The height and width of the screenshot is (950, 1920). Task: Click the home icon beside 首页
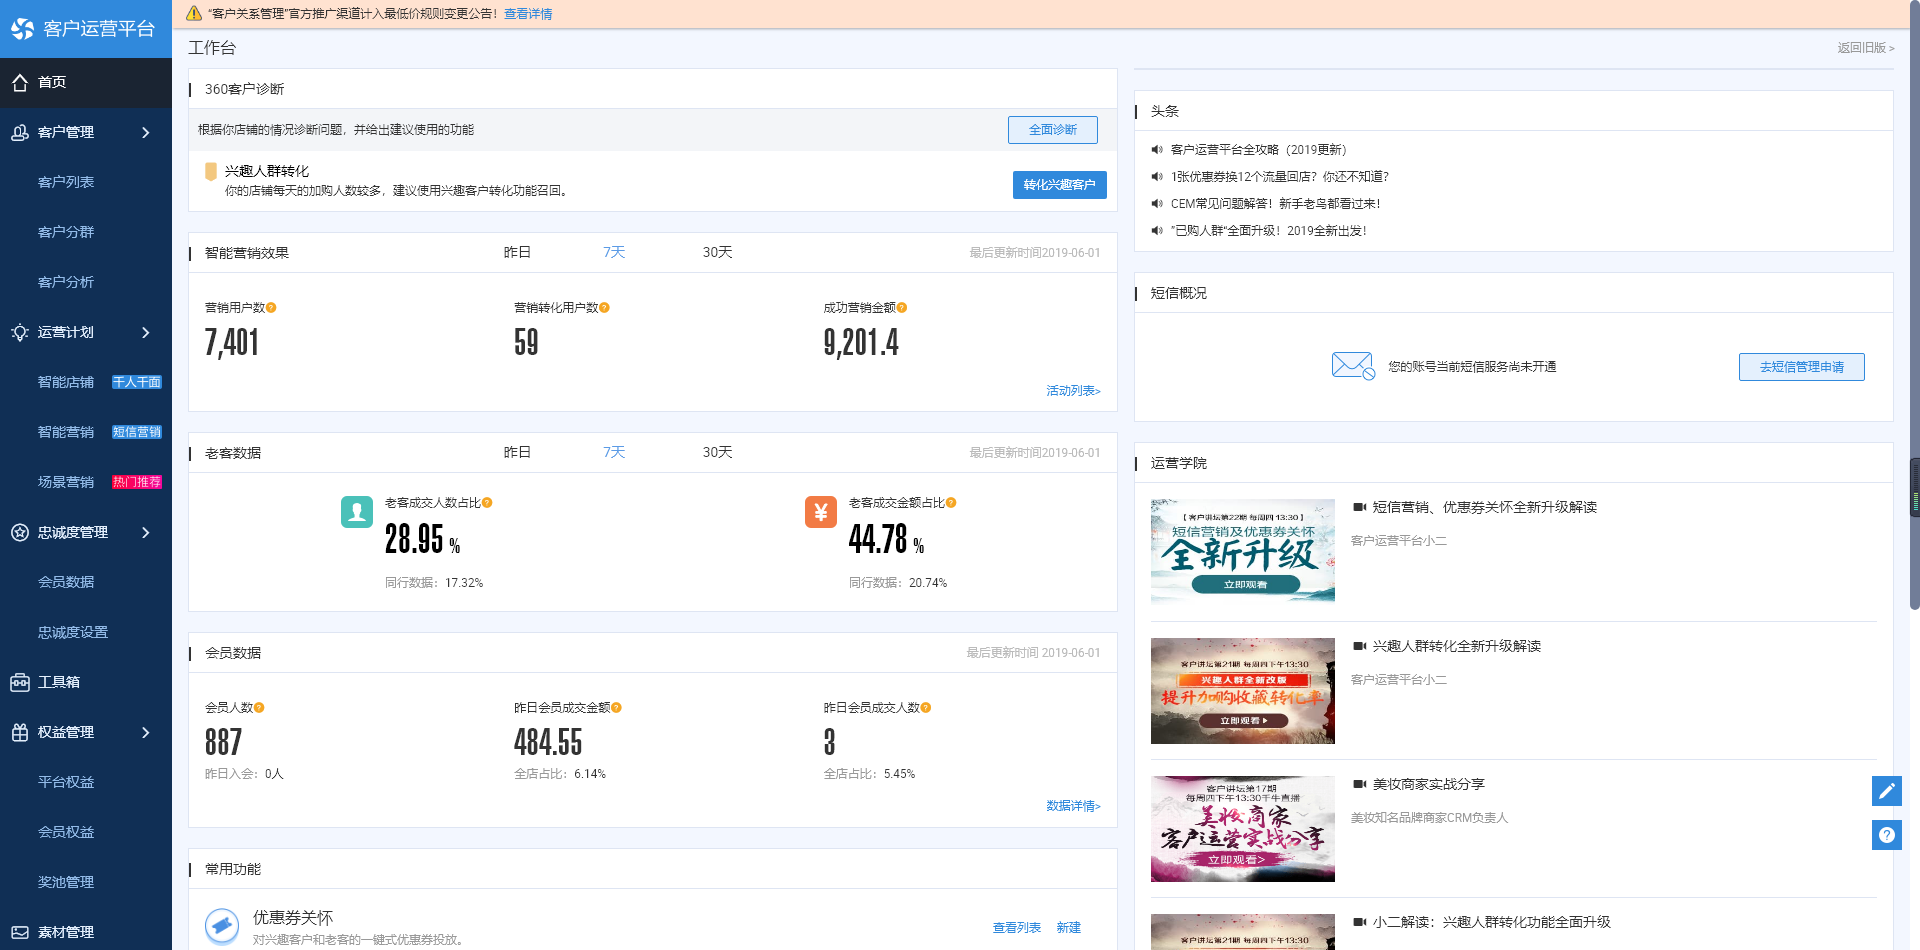20,83
